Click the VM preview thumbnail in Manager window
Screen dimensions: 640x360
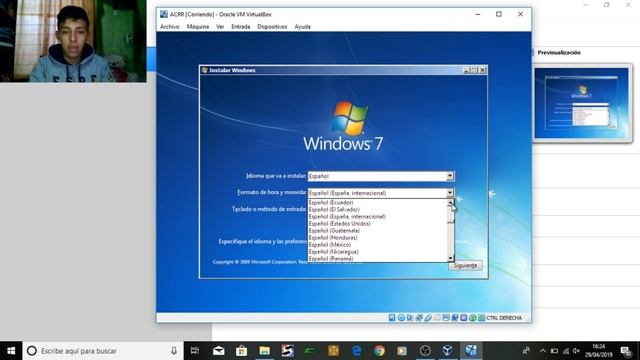pos(582,103)
